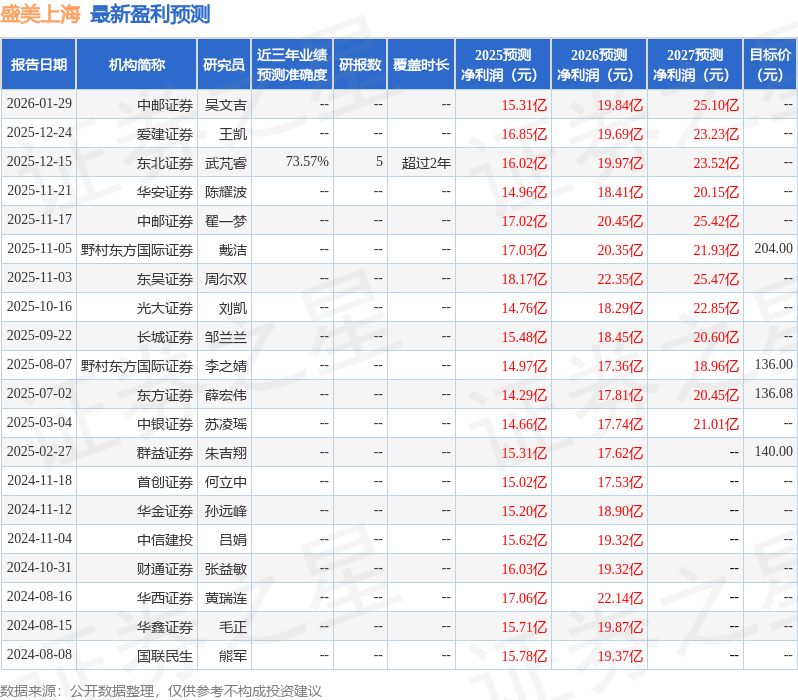
Task: Click the 研究员 column header
Action: click(x=223, y=65)
